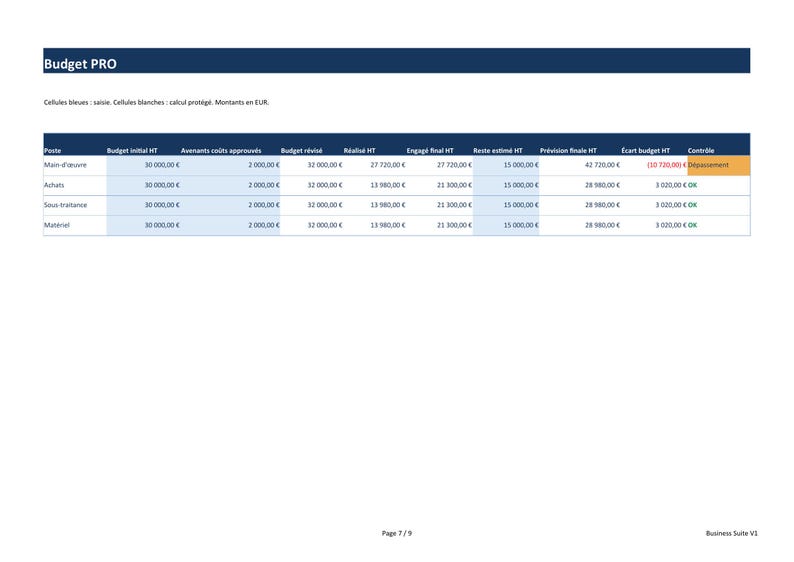Image resolution: width=794 pixels, height=562 pixels.
Task: Click Achats Prévision finale value 28 980,00 €
Action: [603, 185]
